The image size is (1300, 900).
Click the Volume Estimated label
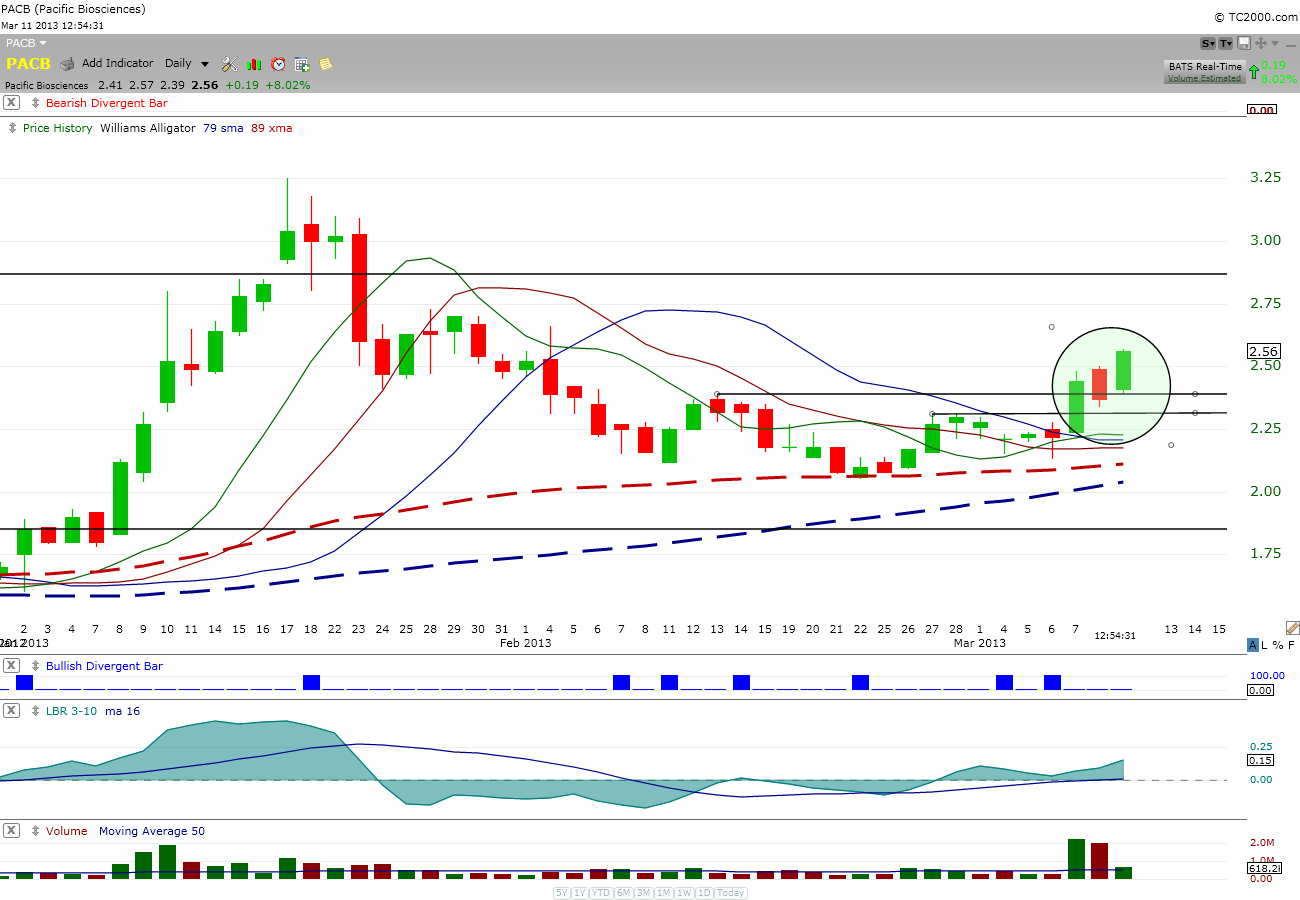[1204, 78]
